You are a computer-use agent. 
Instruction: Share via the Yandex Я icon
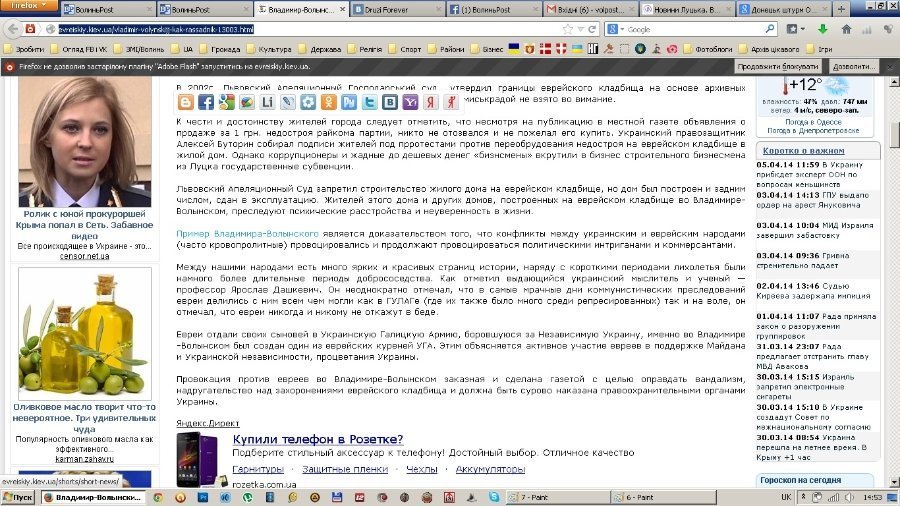point(431,102)
